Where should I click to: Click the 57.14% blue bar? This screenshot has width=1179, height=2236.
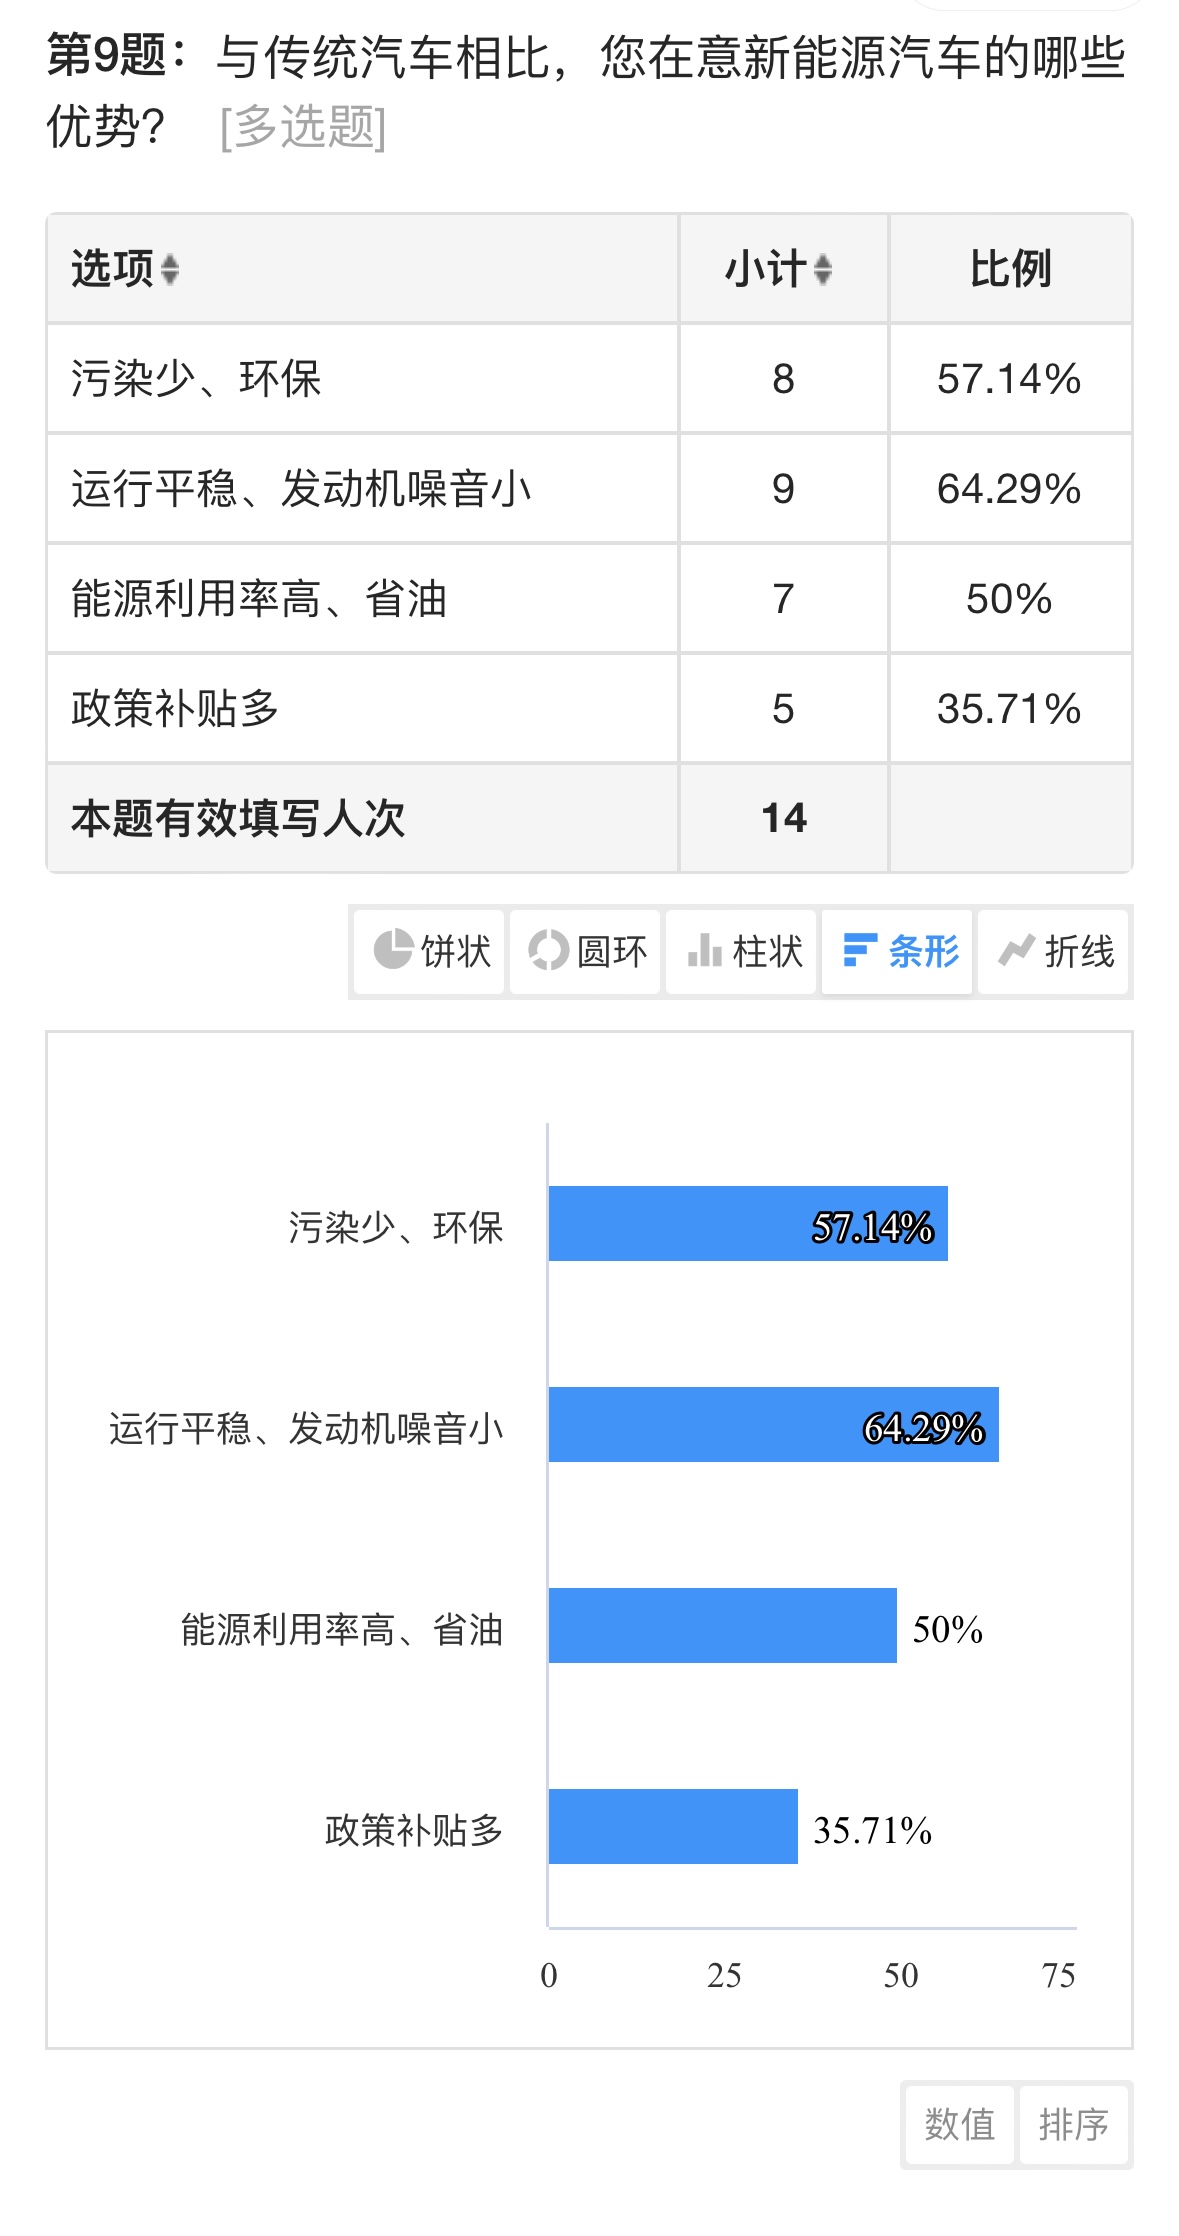(x=748, y=1224)
